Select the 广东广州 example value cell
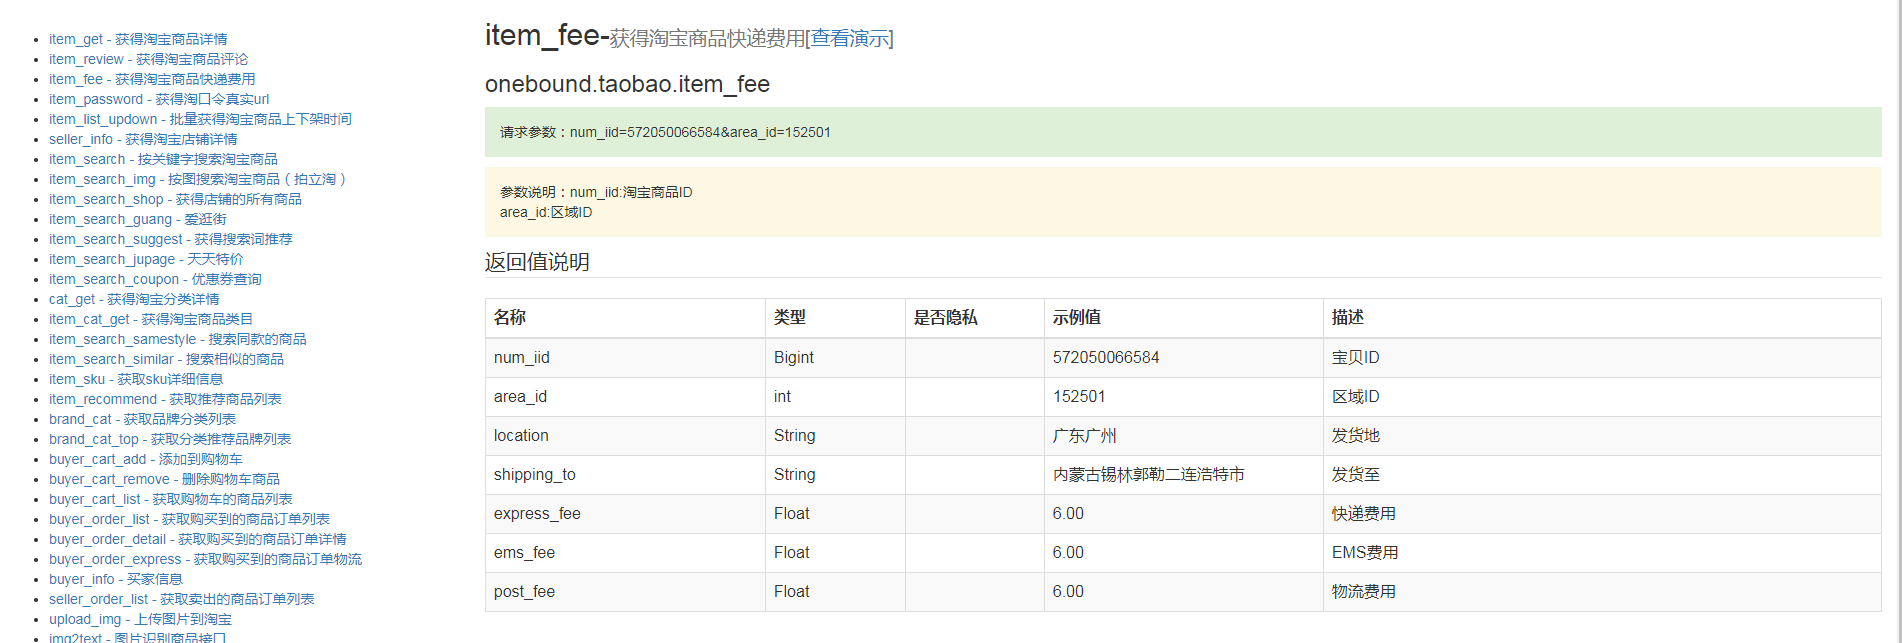Viewport: 1902px width, 643px height. point(1184,435)
